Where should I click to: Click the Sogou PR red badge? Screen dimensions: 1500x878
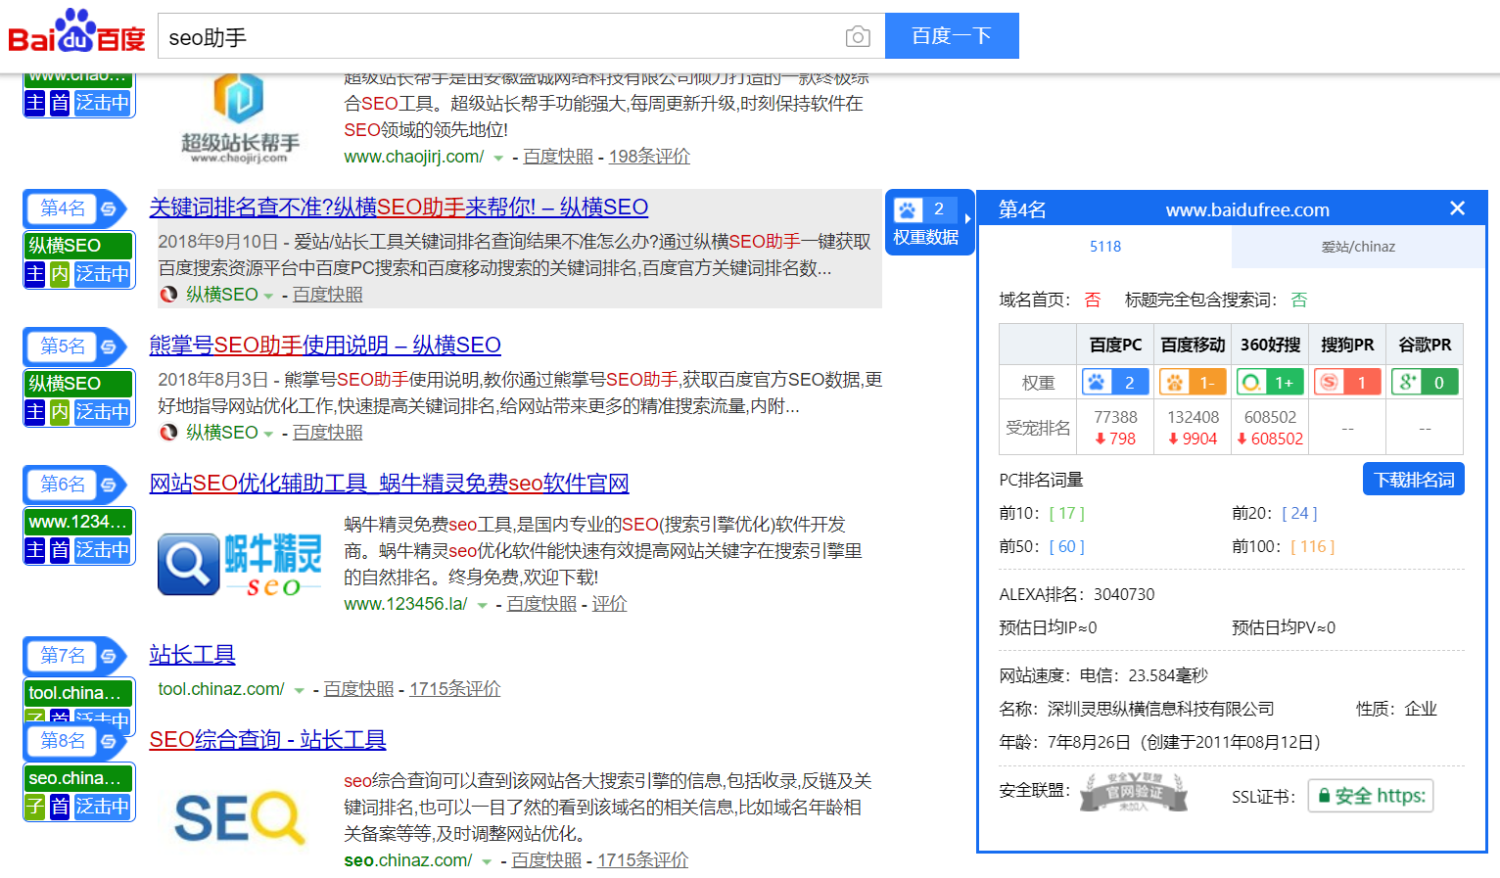click(x=1347, y=382)
